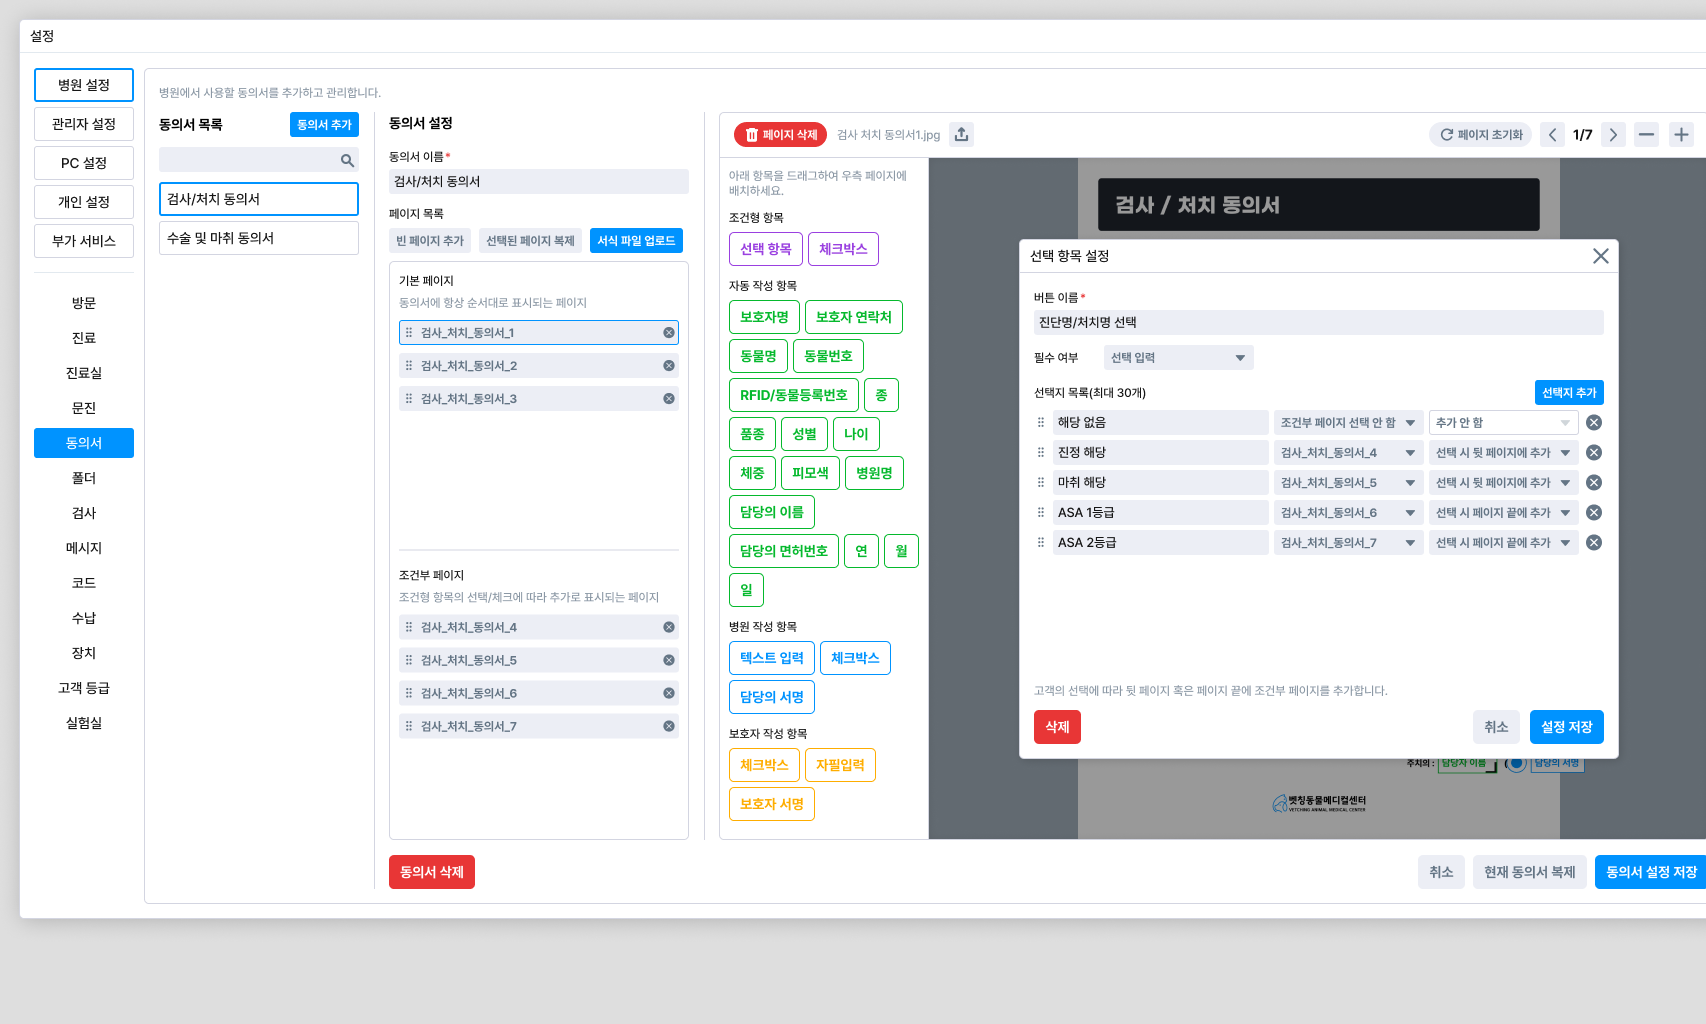1706x1024 pixels.
Task: Open 검사_처치_동의서_4 page dropdown
Action: click(1348, 452)
